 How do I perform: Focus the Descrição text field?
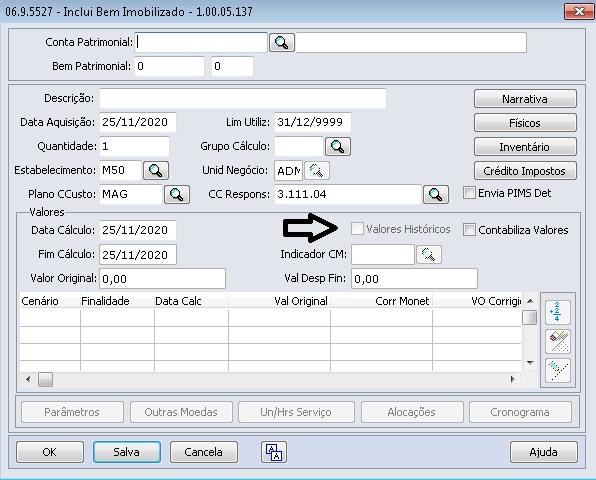243,98
